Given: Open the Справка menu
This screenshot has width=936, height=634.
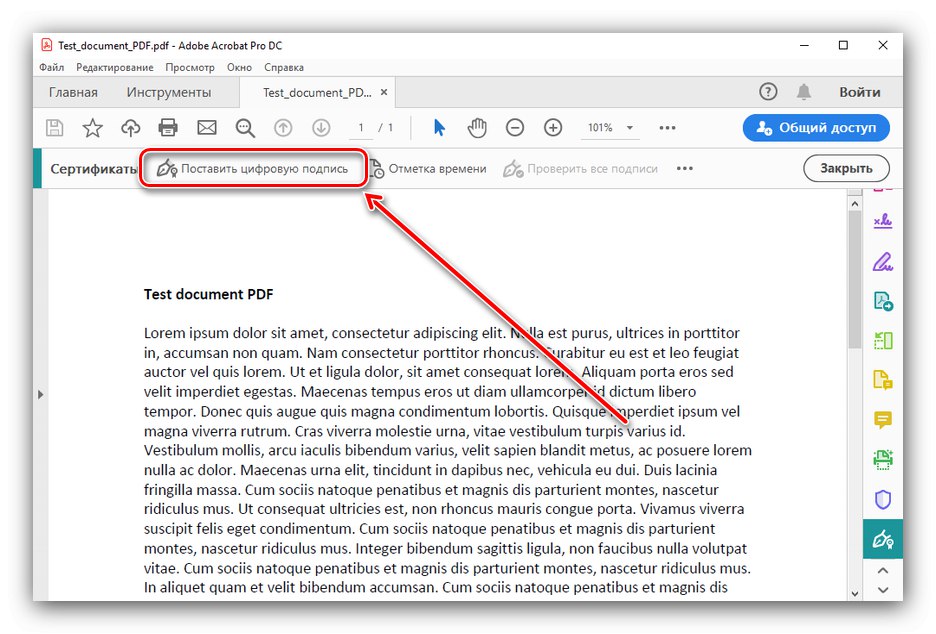Looking at the screenshot, I should [284, 67].
